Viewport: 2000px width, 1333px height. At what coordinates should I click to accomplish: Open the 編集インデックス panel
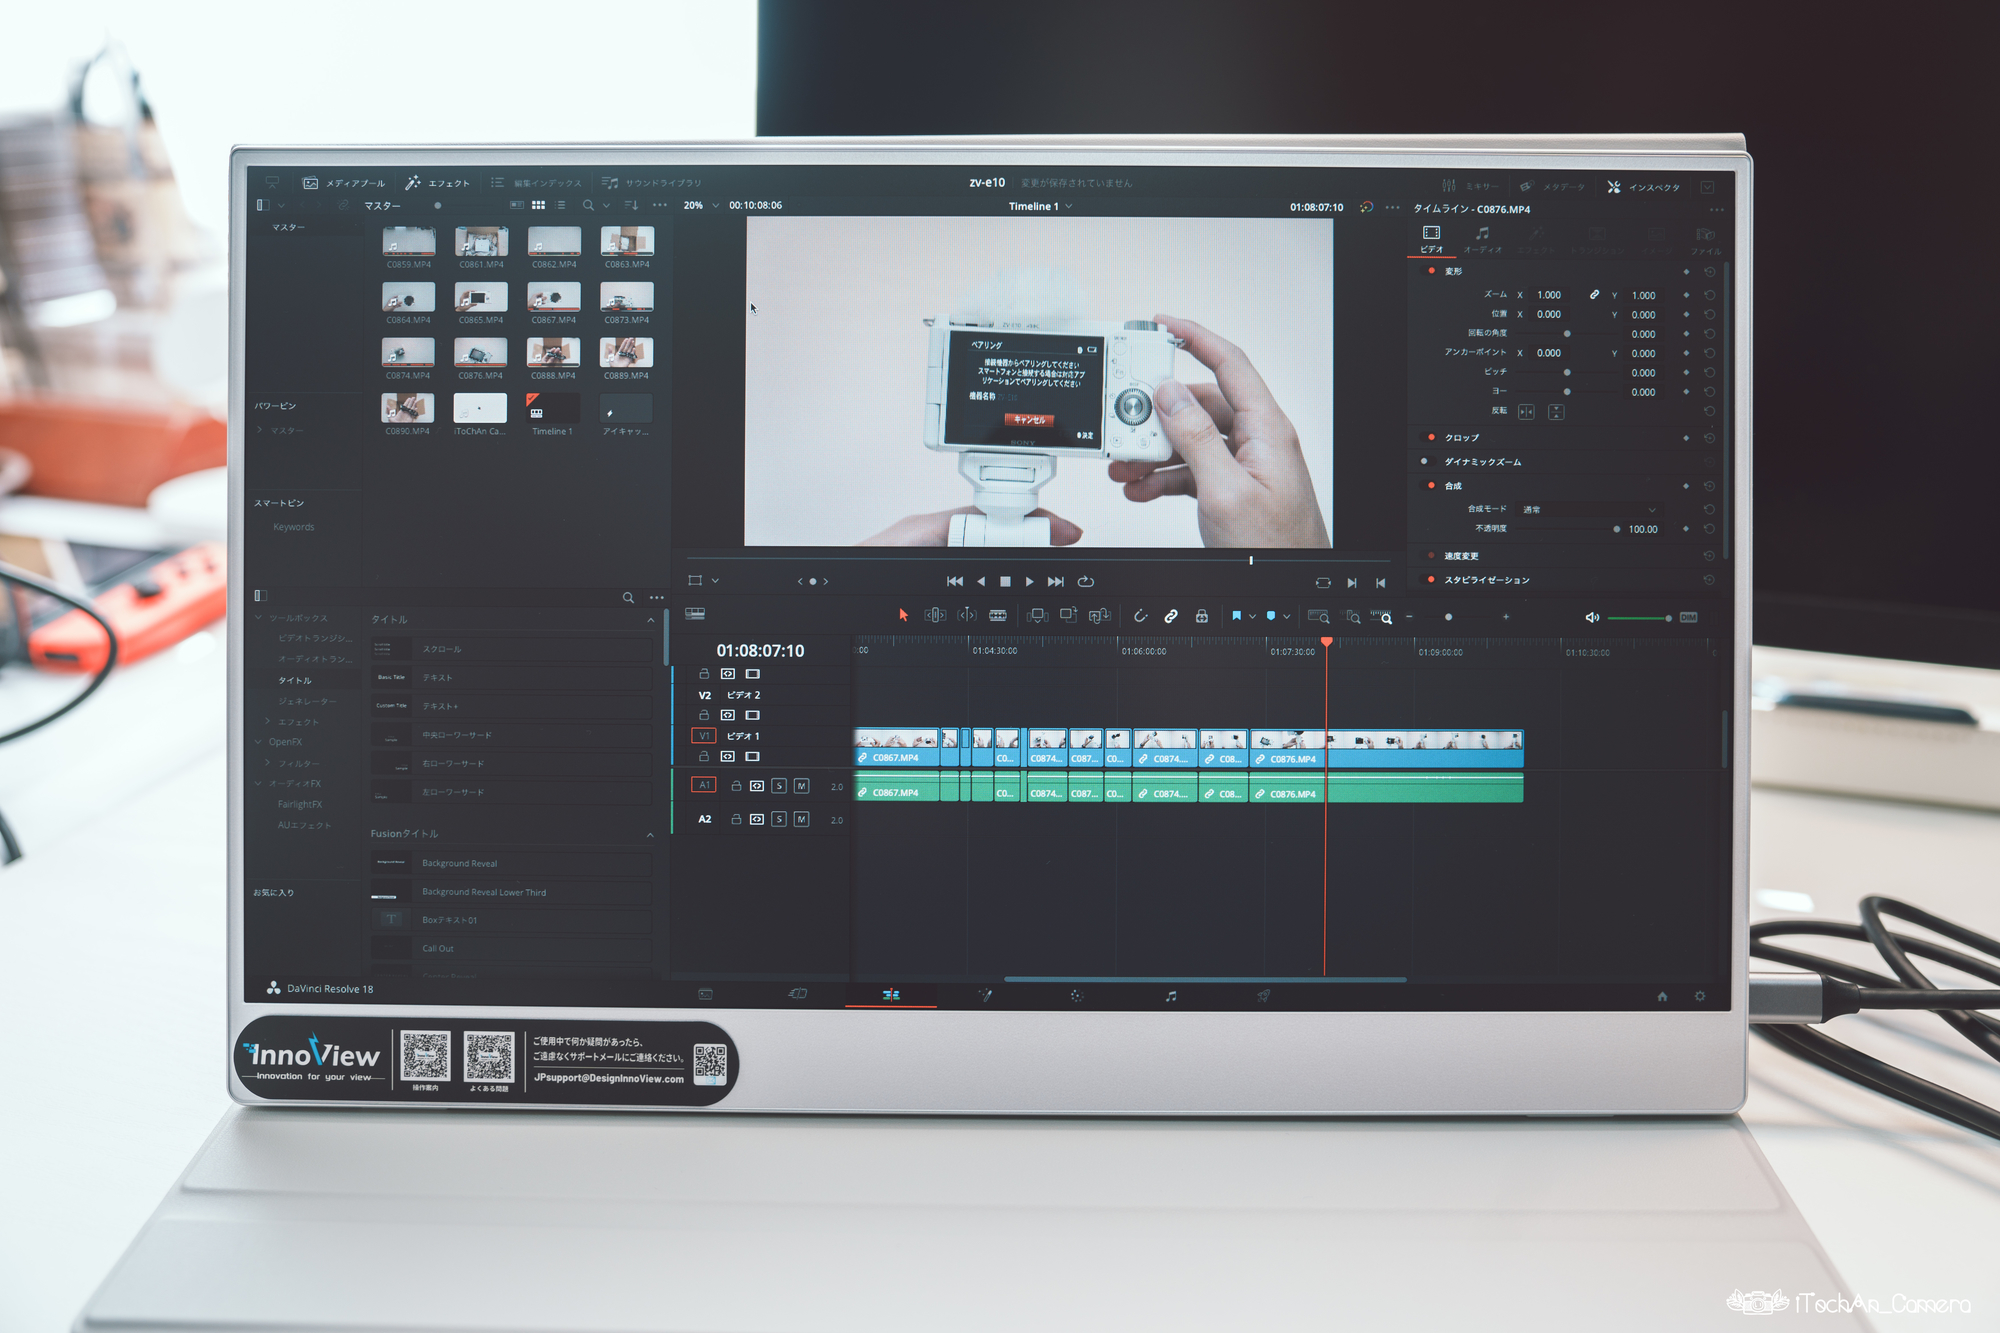pos(536,183)
